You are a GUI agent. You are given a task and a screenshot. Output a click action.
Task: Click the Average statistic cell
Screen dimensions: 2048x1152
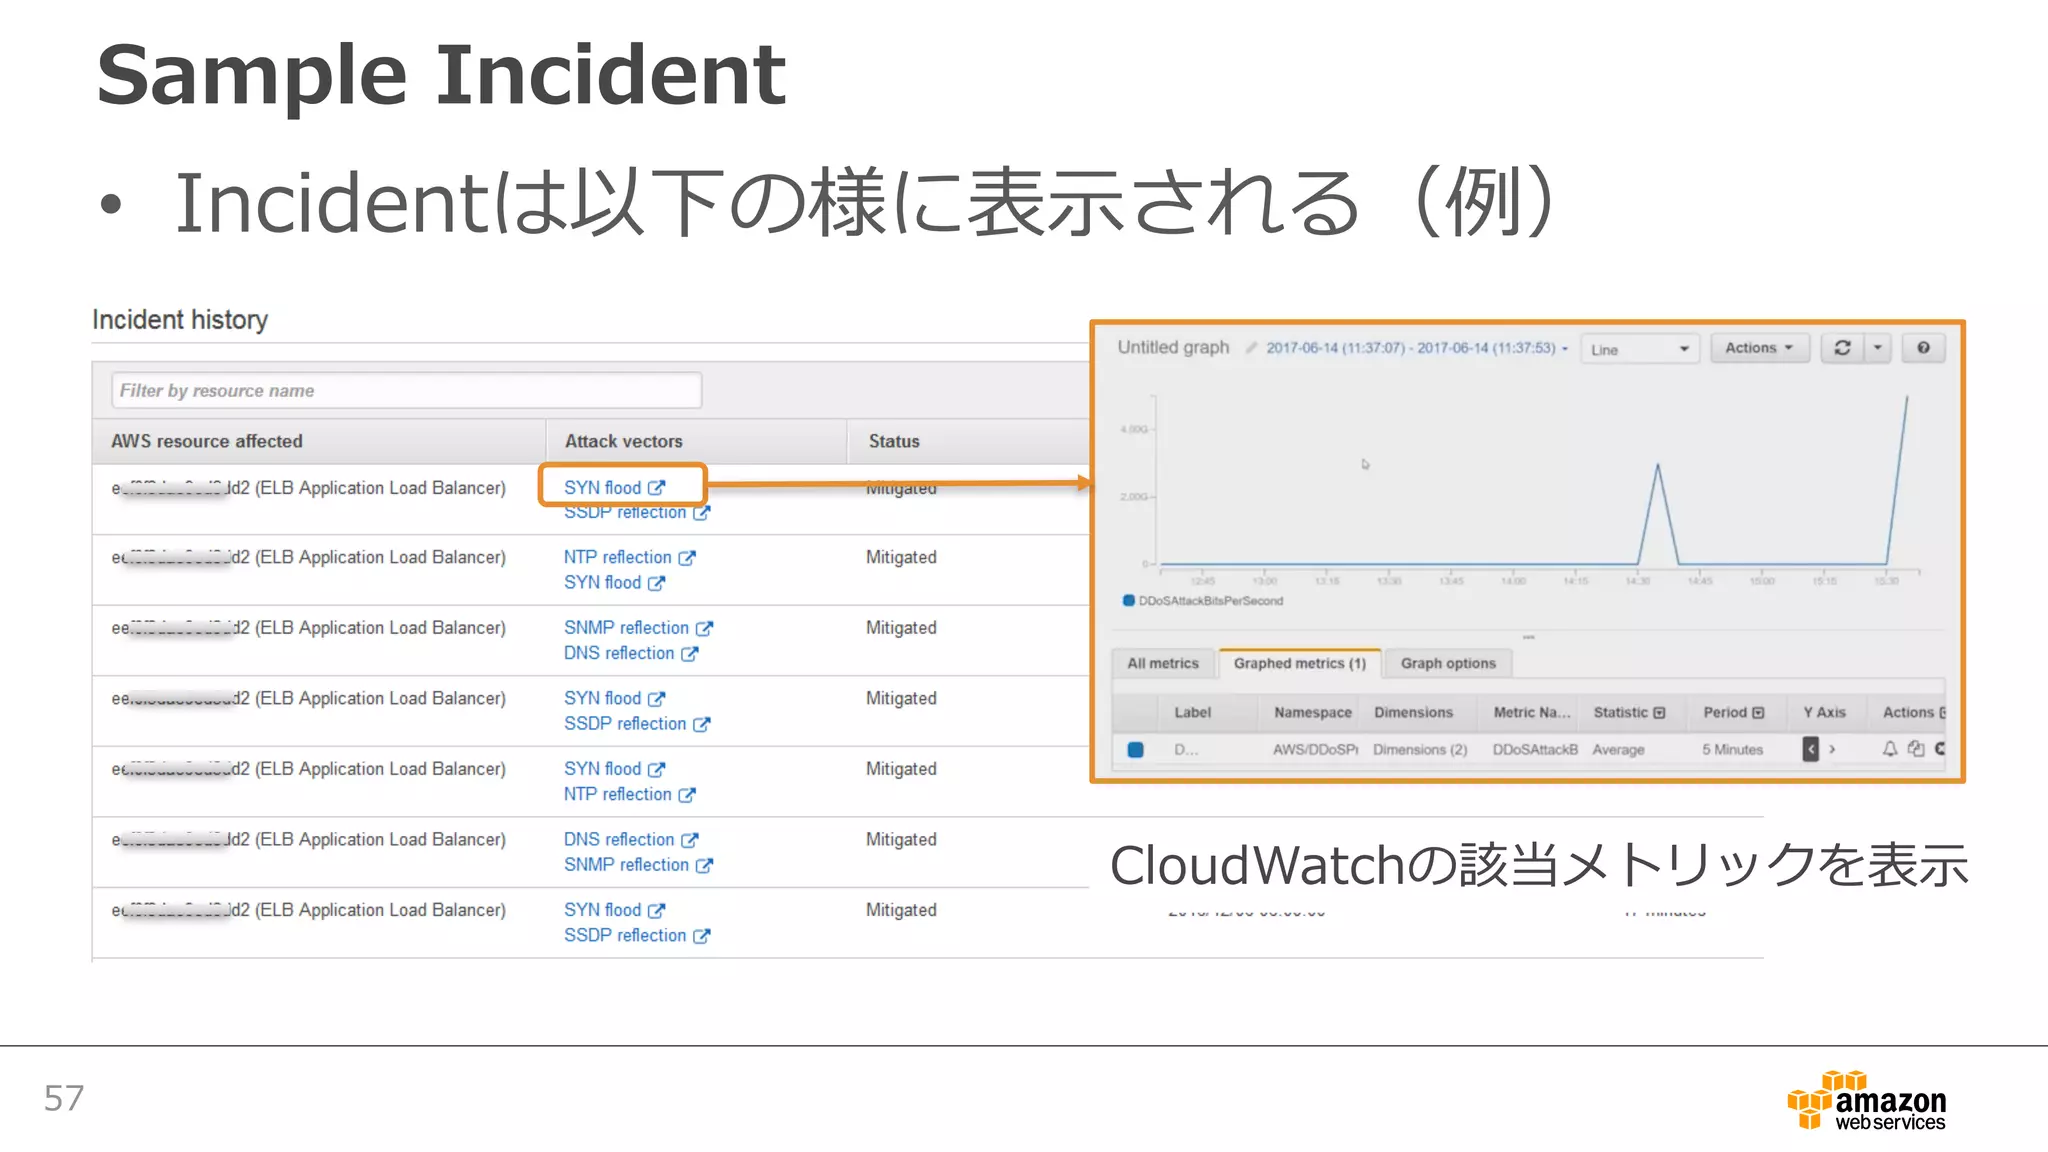1619,749
